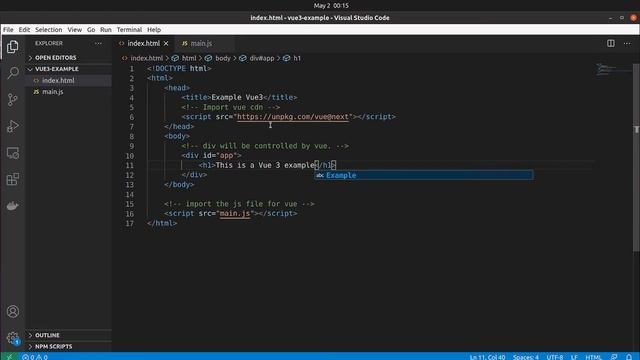This screenshot has height=360, width=640.
Task: Open the Go menu
Action: [x=91, y=30]
